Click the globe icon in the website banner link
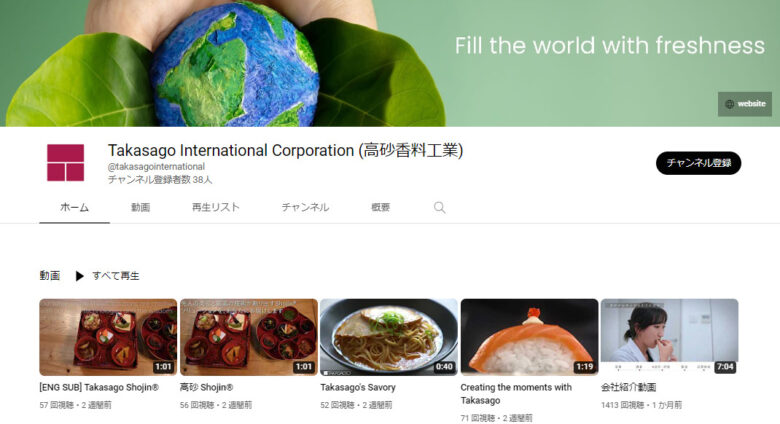Screen dimensions: 780x424 coord(729,104)
